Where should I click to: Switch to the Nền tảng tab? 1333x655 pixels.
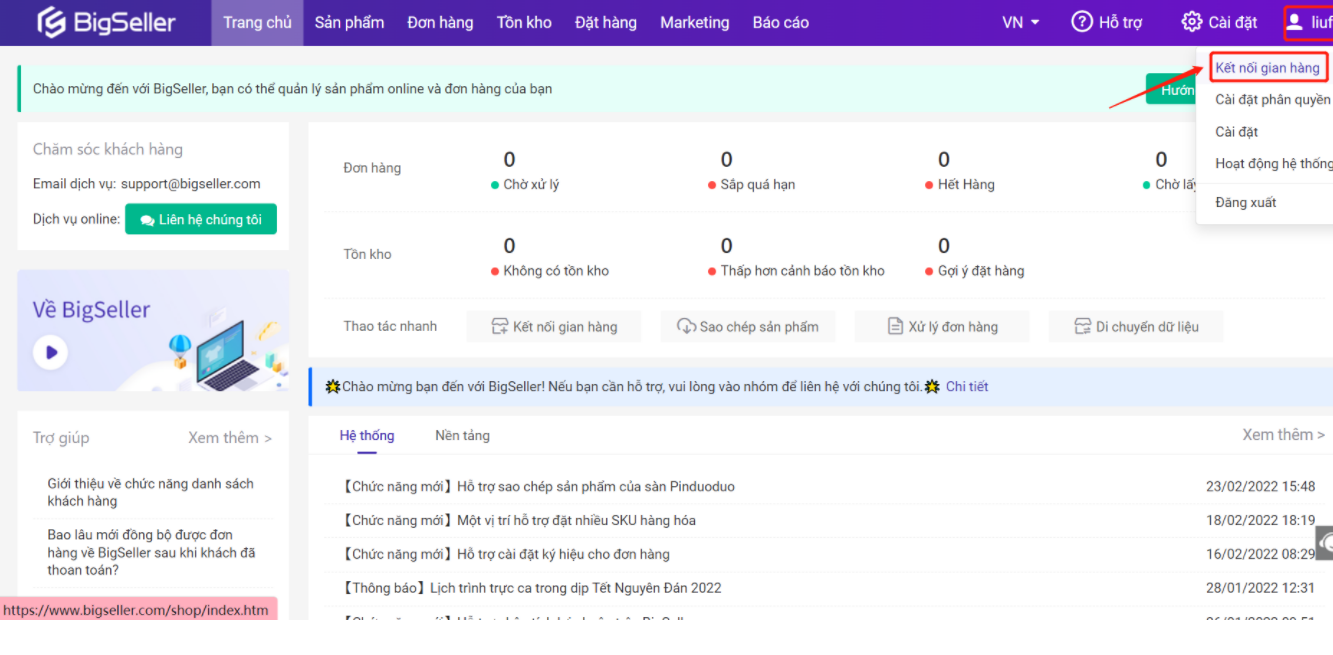click(462, 435)
